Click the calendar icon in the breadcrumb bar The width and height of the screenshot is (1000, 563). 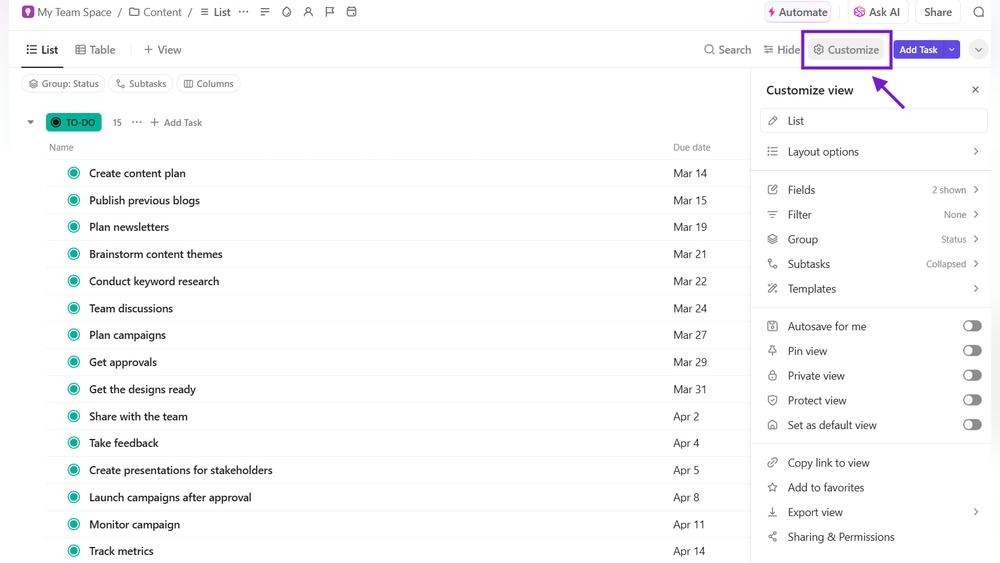[351, 12]
